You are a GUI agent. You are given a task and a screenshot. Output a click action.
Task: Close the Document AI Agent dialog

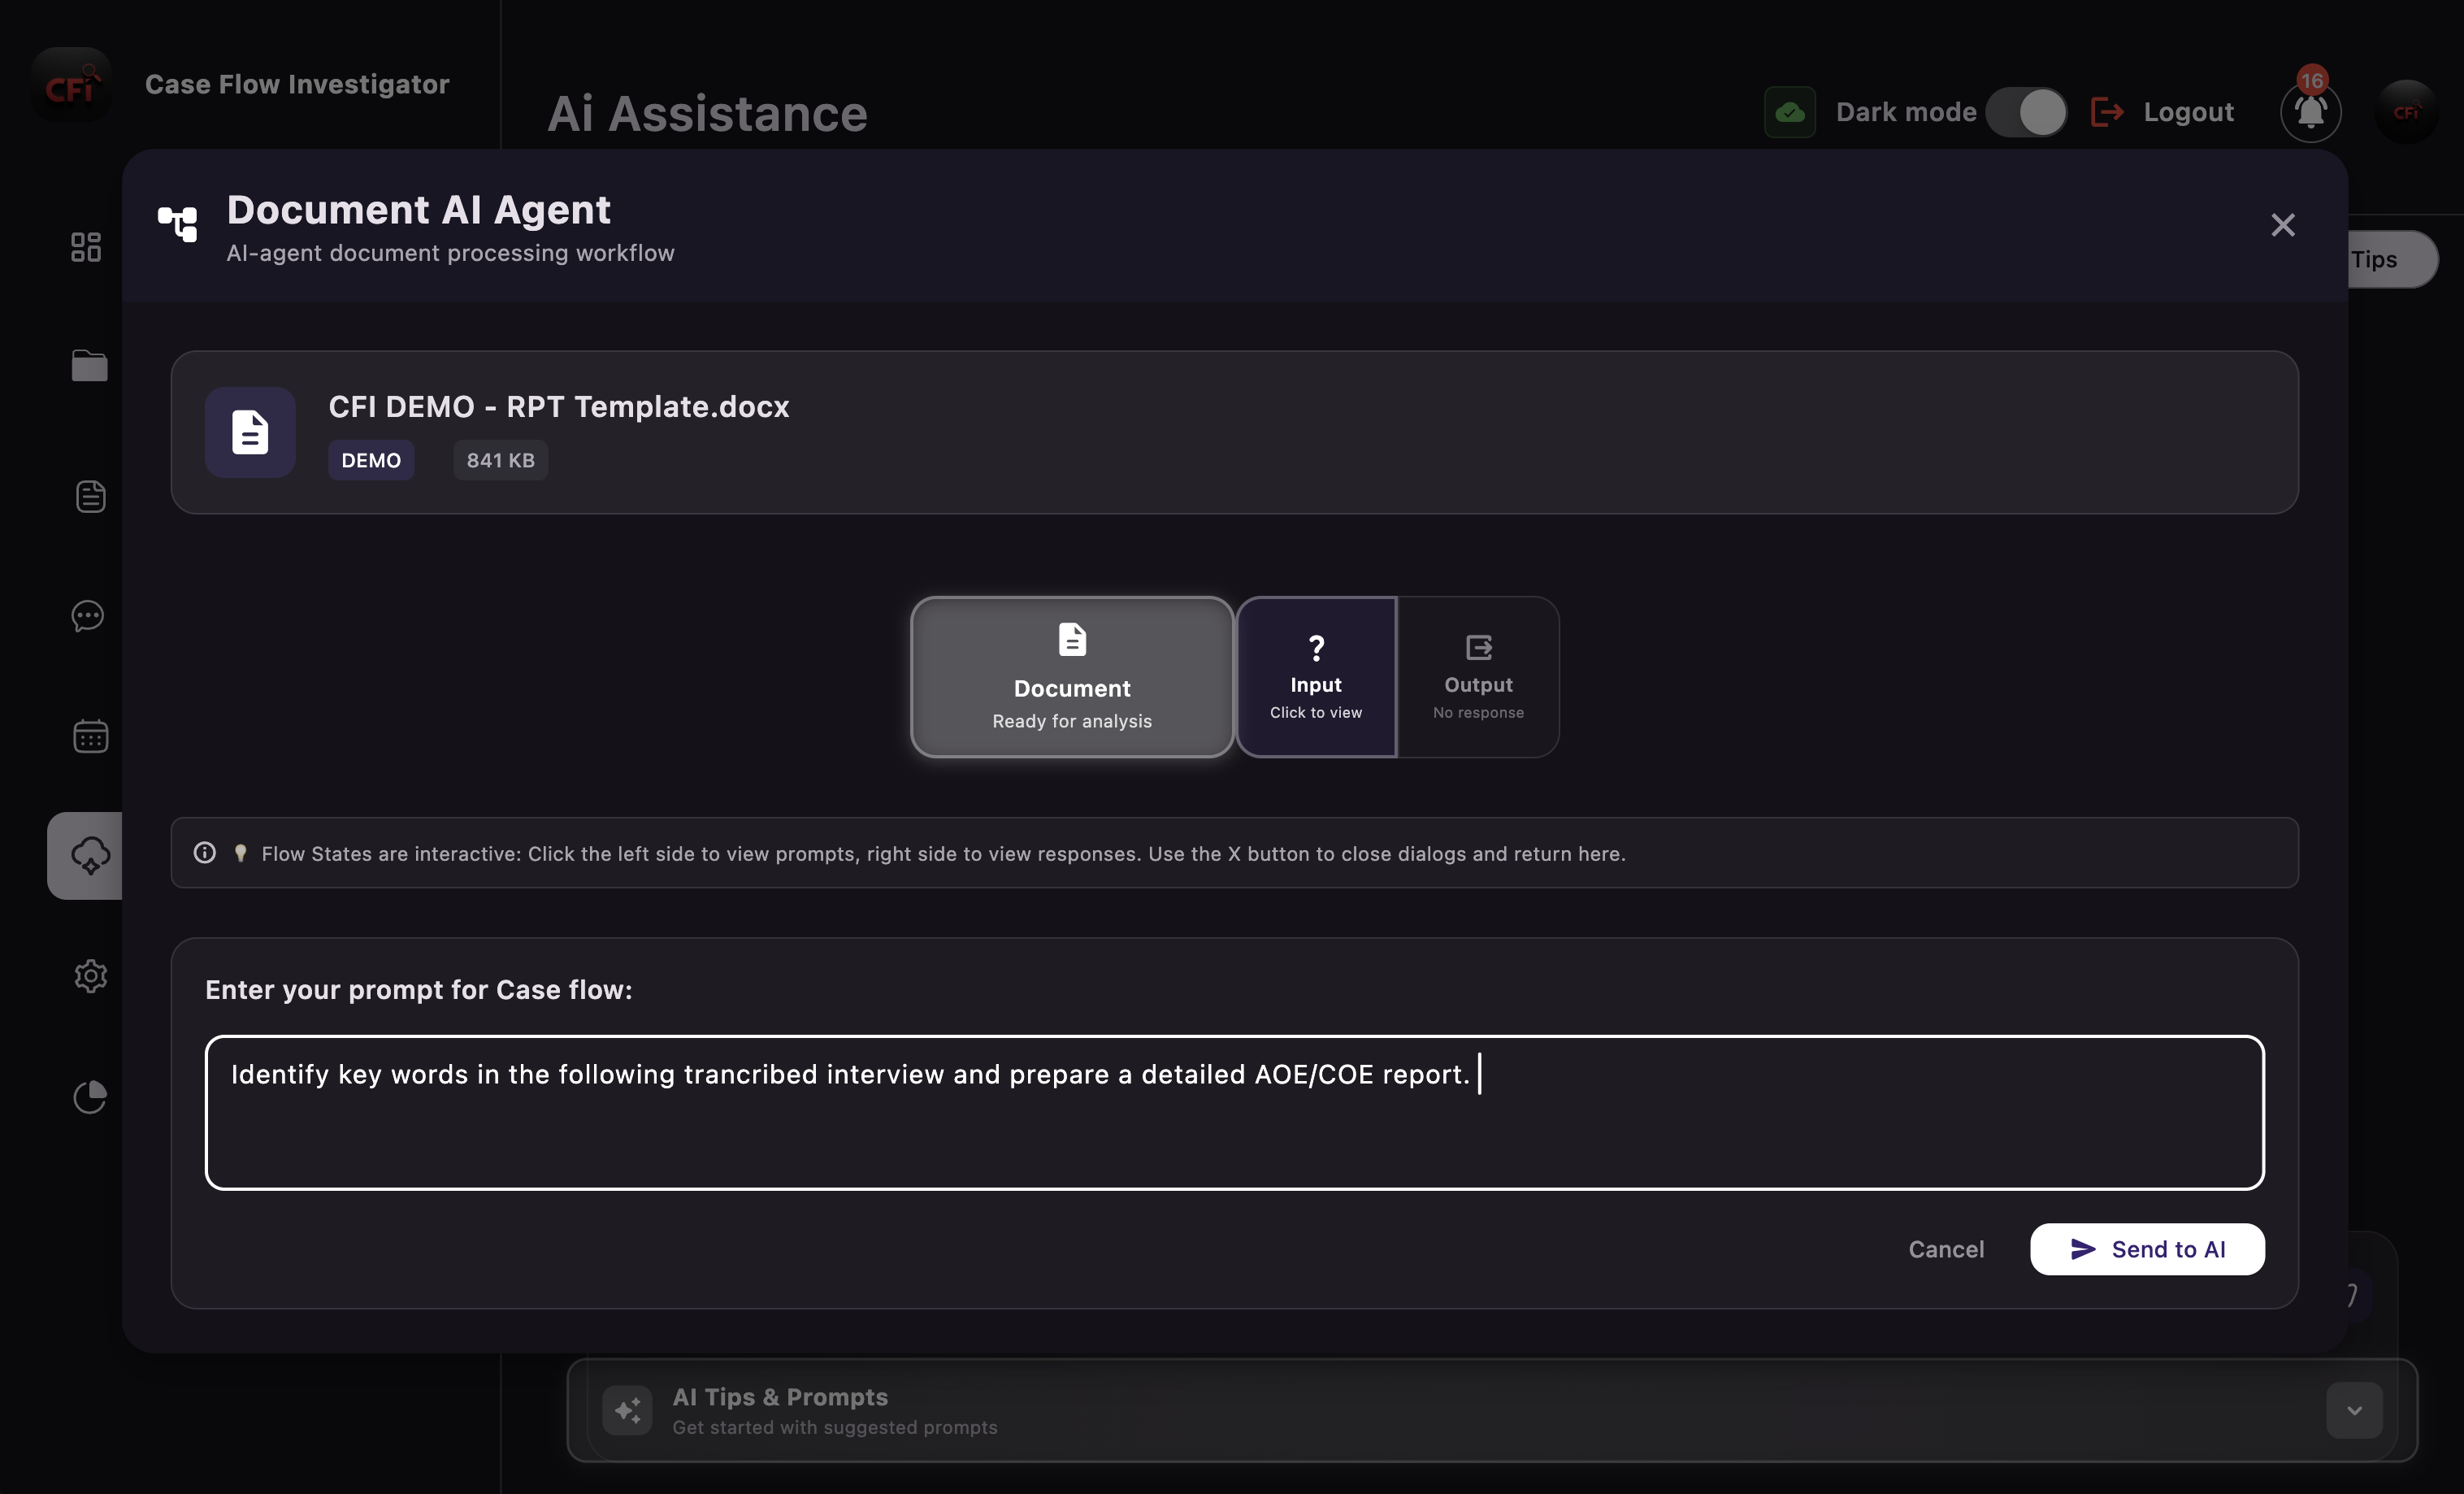click(x=2283, y=224)
